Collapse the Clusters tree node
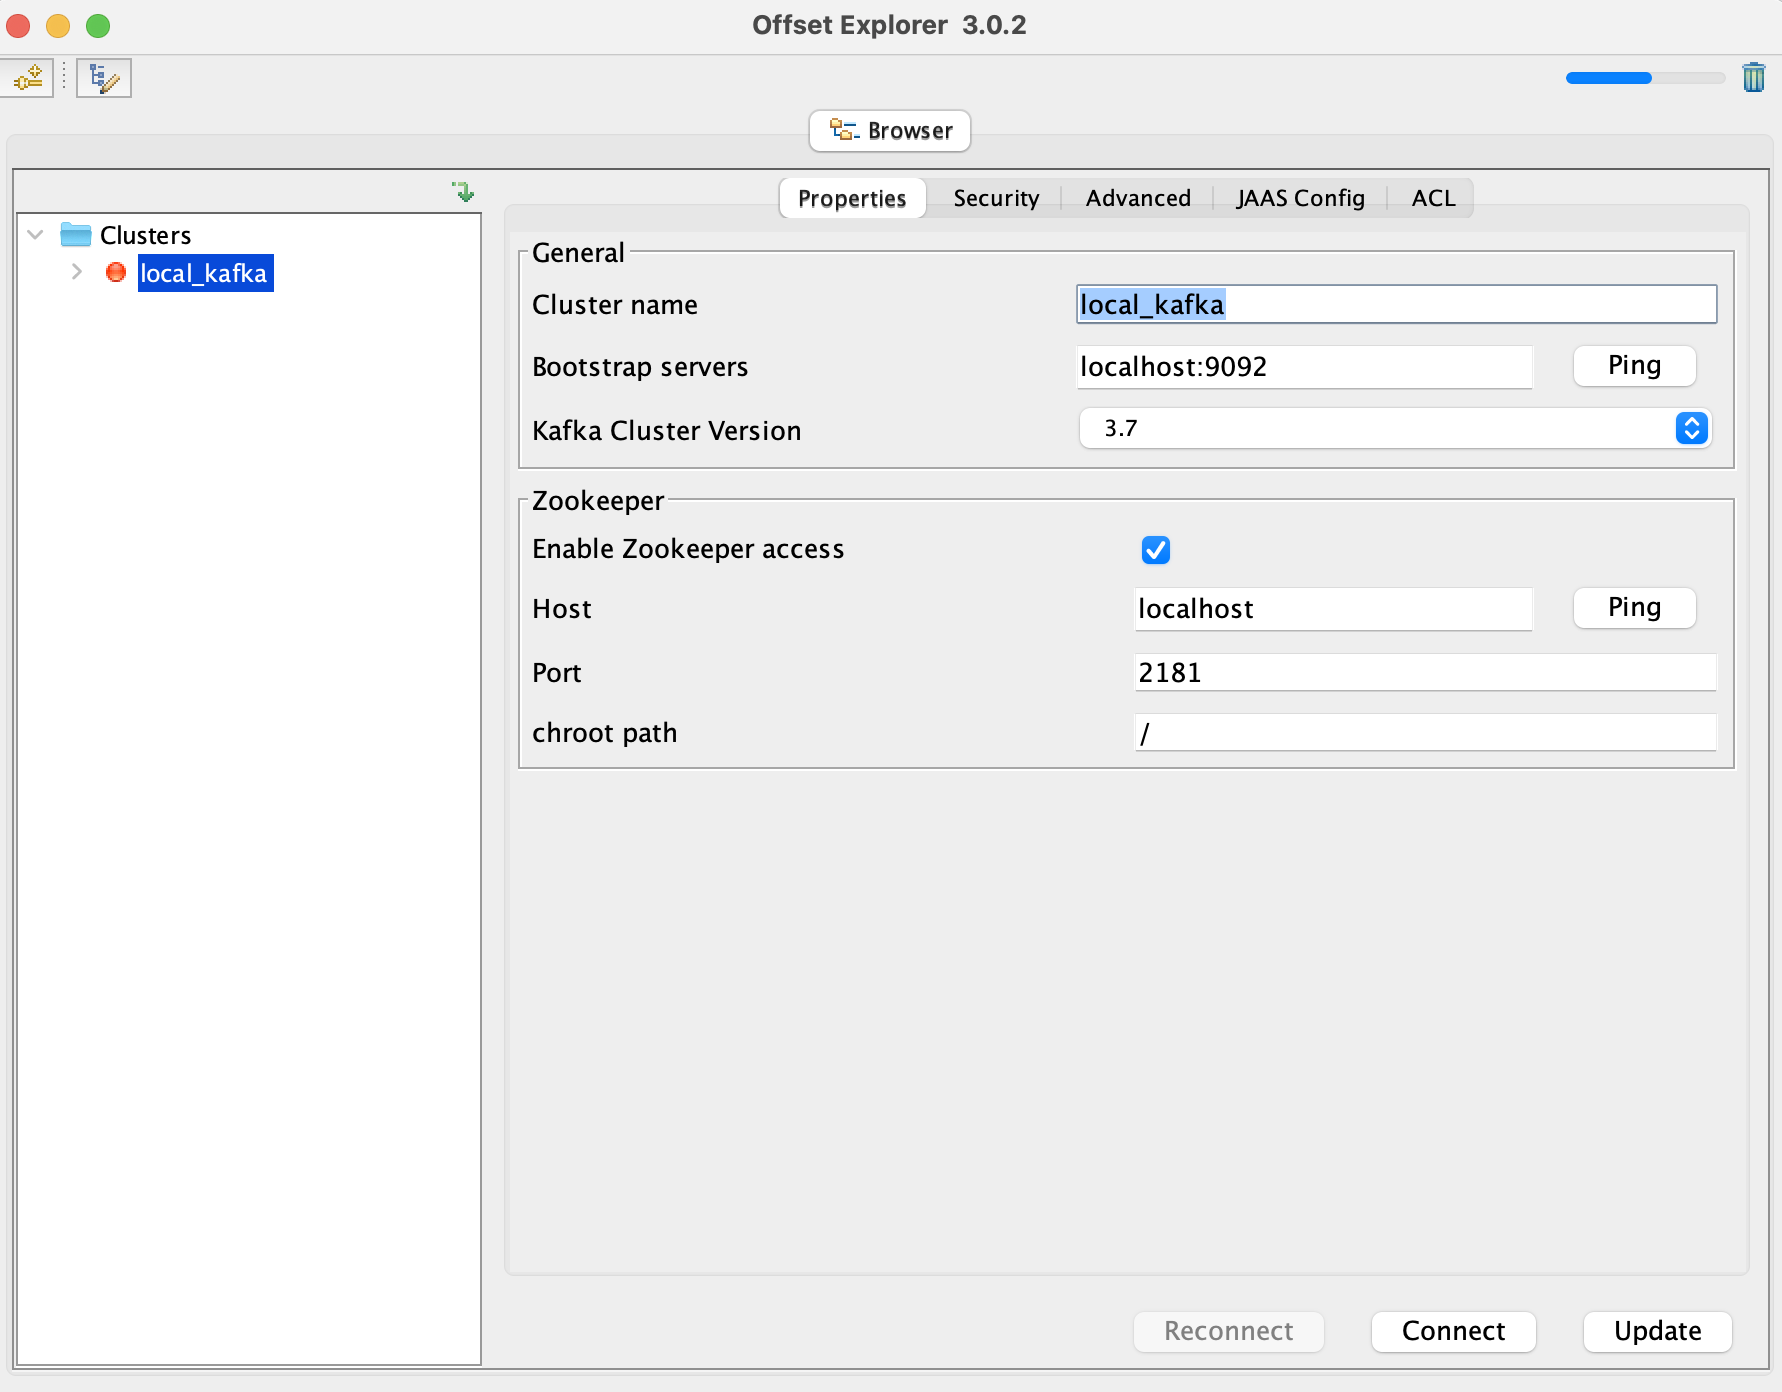The height and width of the screenshot is (1392, 1782). tap(36, 235)
